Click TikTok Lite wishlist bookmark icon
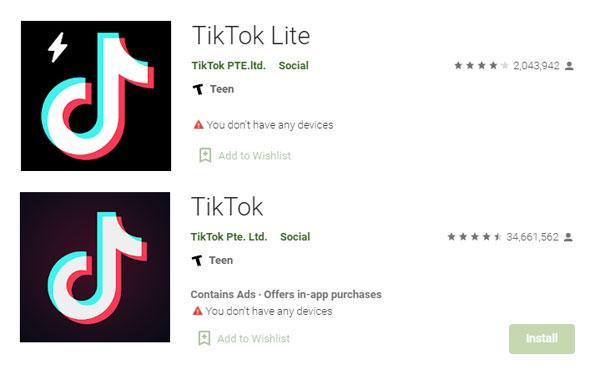 point(205,155)
